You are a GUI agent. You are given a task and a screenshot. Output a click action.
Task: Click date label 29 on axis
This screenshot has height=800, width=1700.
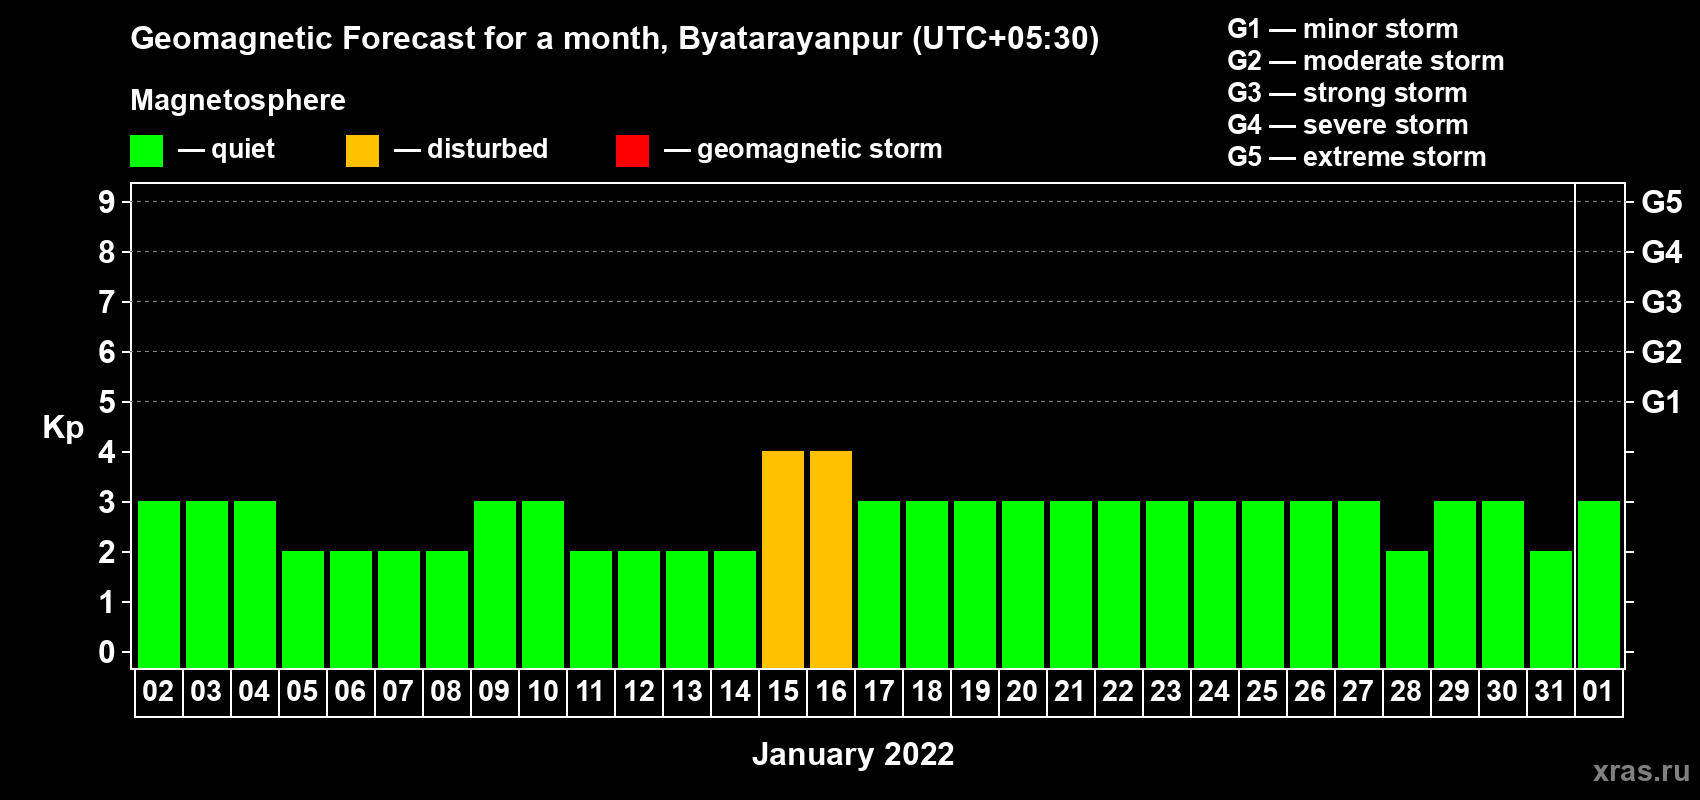point(1454,691)
